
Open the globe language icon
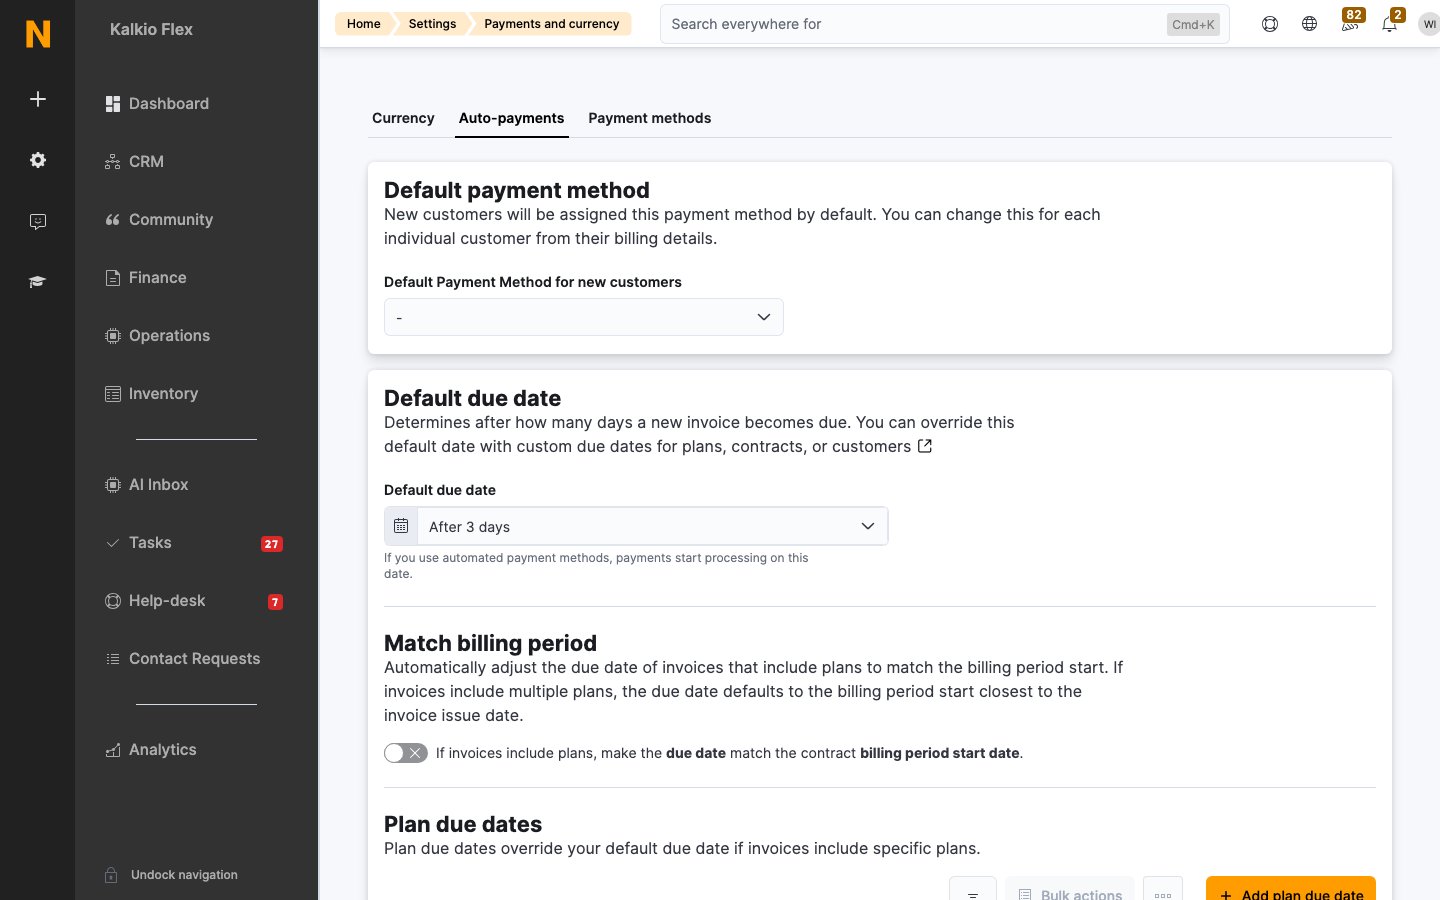[1310, 24]
